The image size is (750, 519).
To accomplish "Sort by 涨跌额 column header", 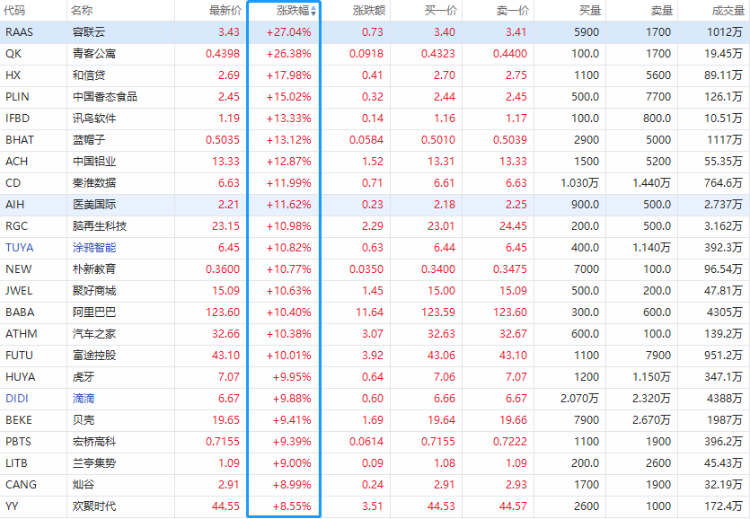I will pyautogui.click(x=369, y=11).
